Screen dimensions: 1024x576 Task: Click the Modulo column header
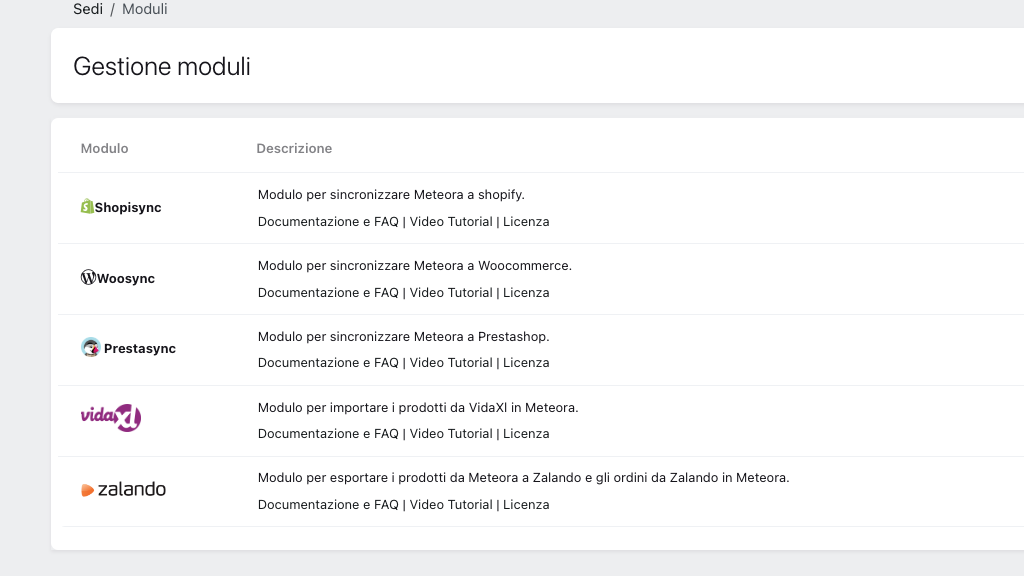[x=104, y=148]
